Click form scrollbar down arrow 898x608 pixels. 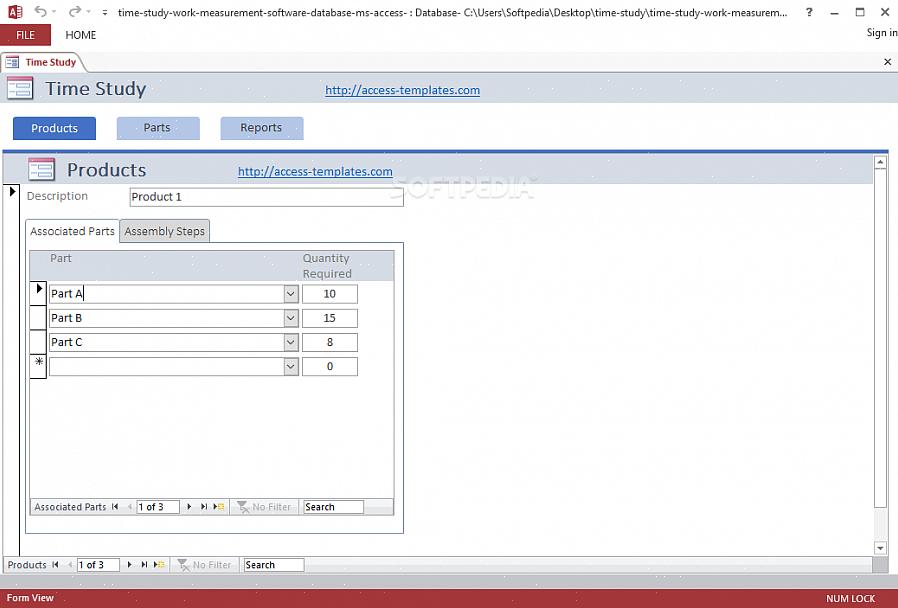click(880, 548)
